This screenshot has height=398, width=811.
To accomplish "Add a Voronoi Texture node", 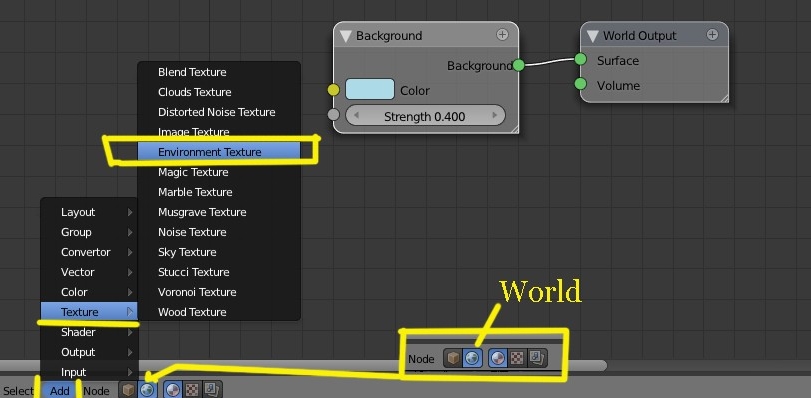I will pos(219,292).
